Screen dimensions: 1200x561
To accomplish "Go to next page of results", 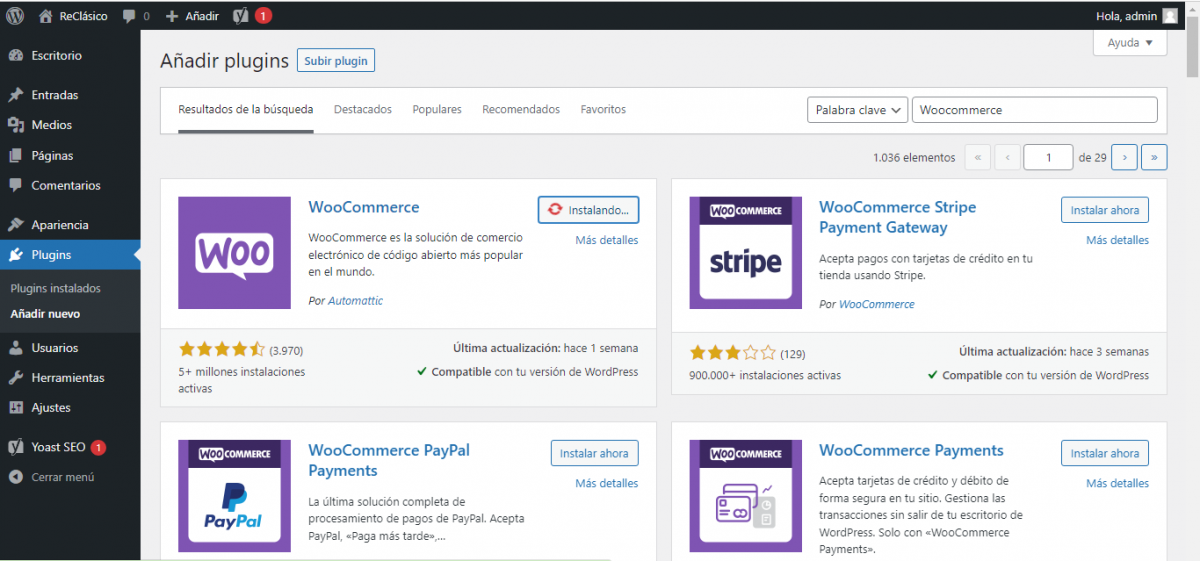I will click(1125, 157).
